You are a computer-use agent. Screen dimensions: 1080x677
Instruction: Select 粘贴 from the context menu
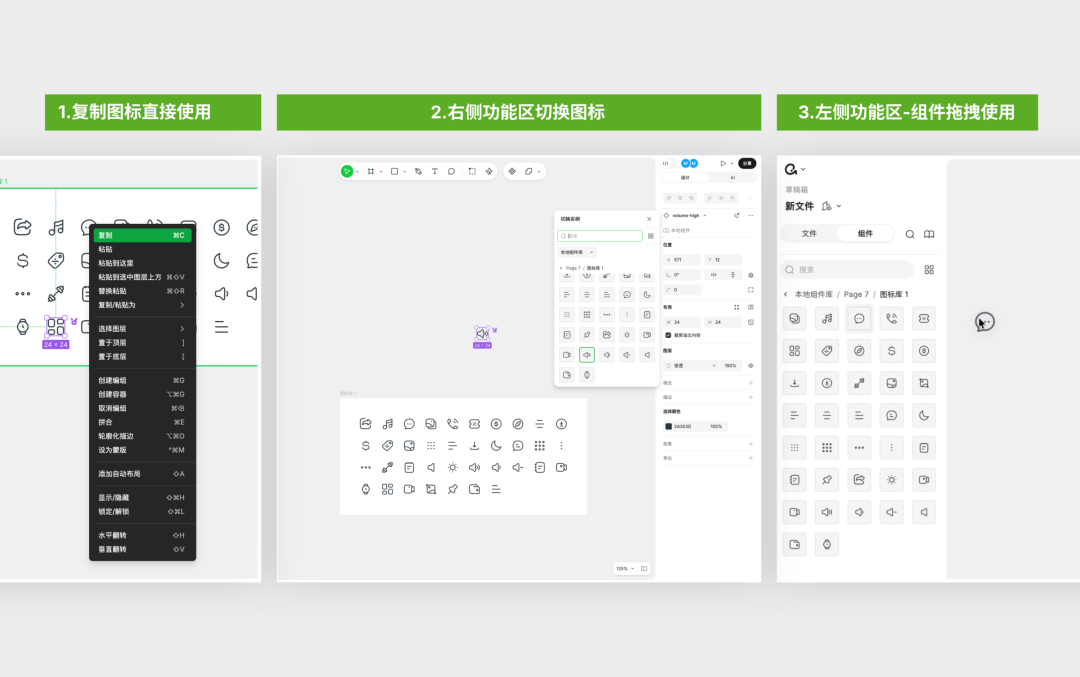click(x=143, y=249)
